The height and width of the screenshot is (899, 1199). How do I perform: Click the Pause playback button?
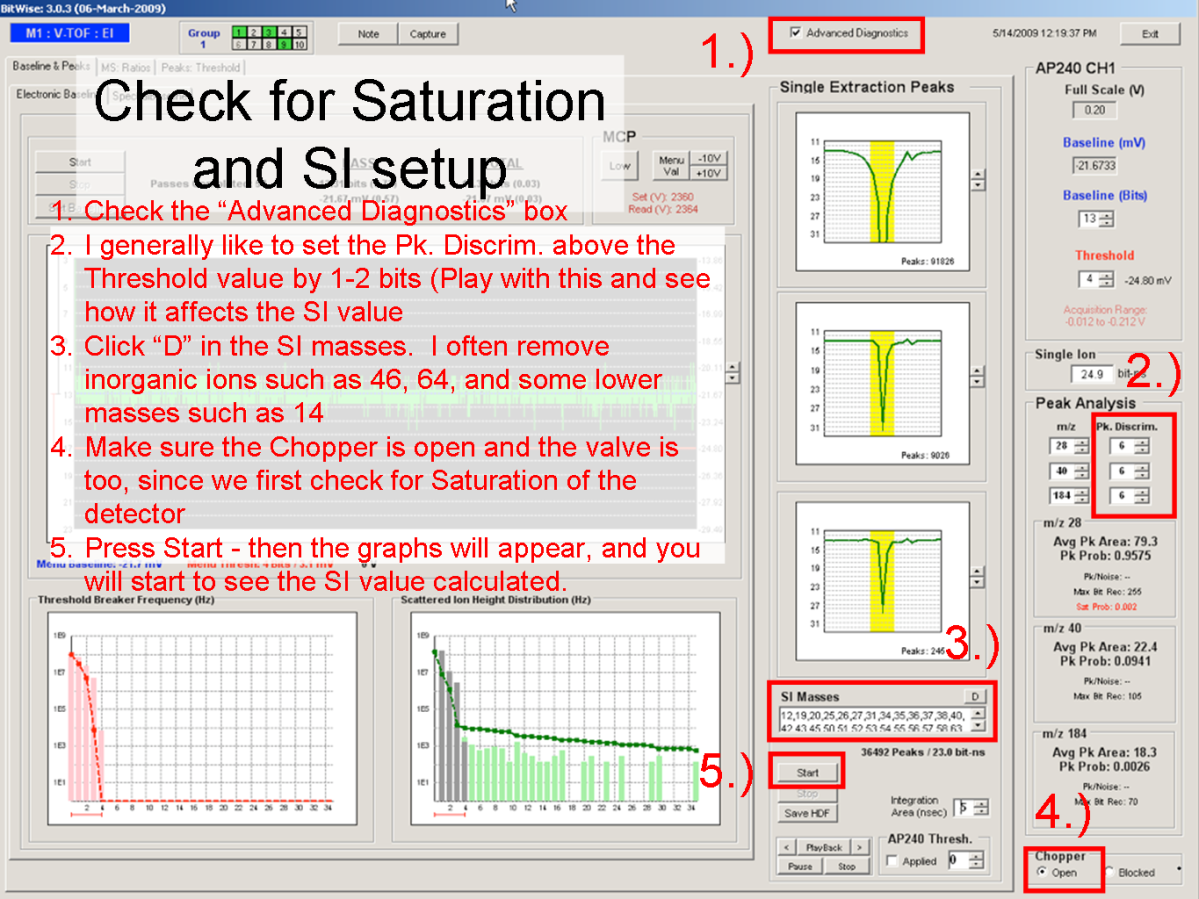(800, 866)
